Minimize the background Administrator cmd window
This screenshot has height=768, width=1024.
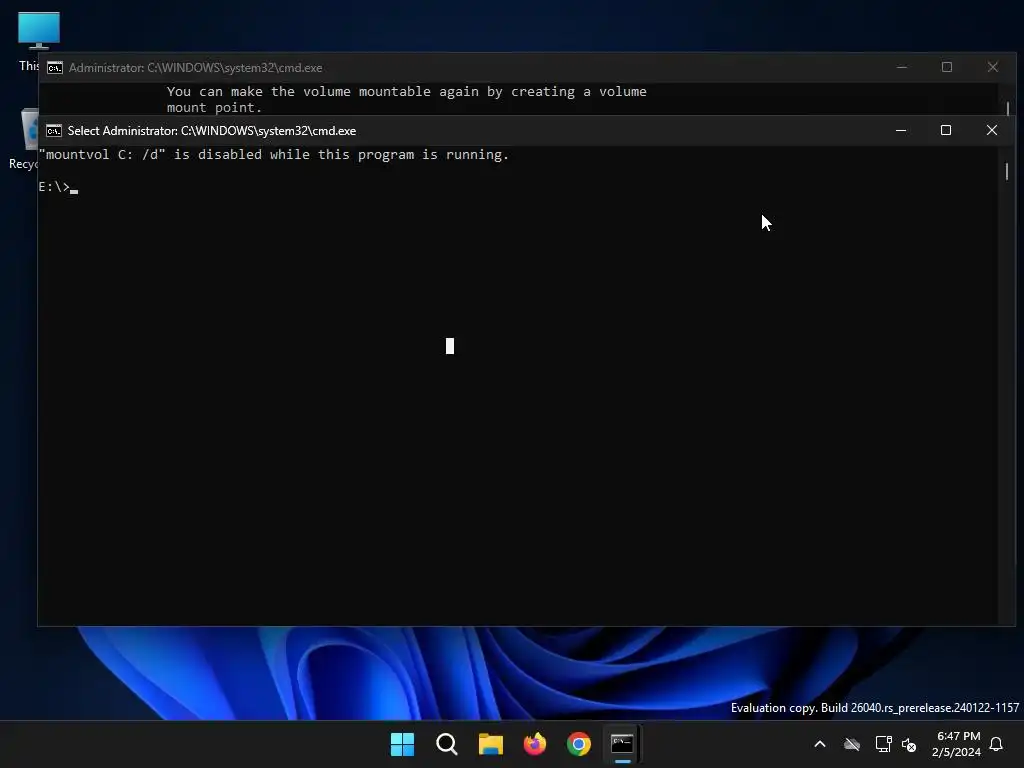coord(902,67)
